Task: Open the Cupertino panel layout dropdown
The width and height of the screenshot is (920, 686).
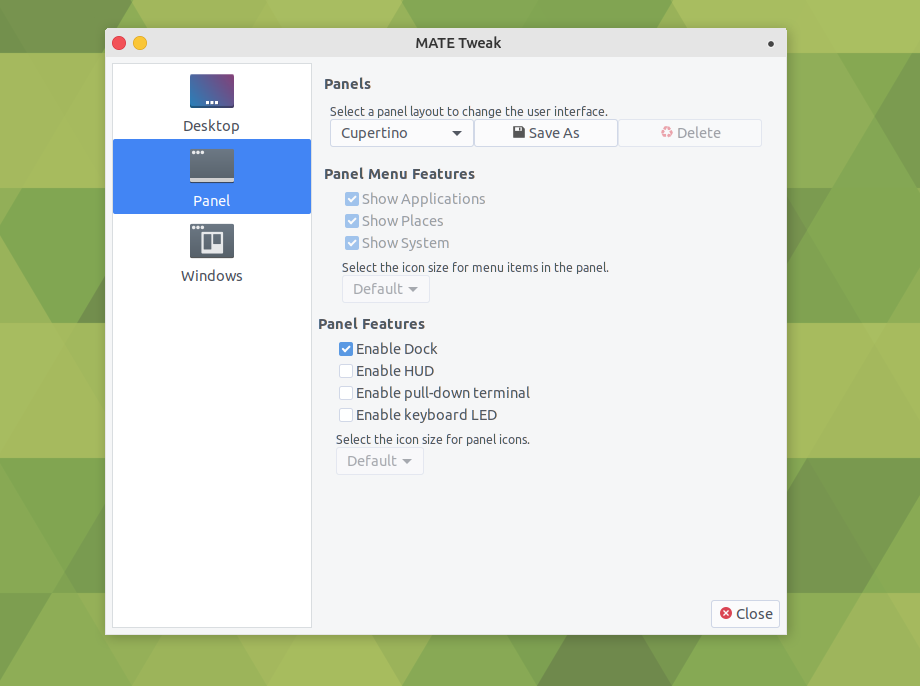Action: 401,133
